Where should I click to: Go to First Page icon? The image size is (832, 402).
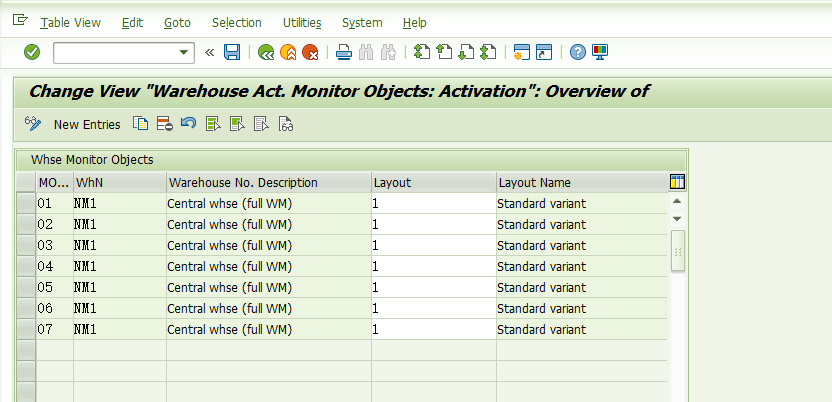422,52
